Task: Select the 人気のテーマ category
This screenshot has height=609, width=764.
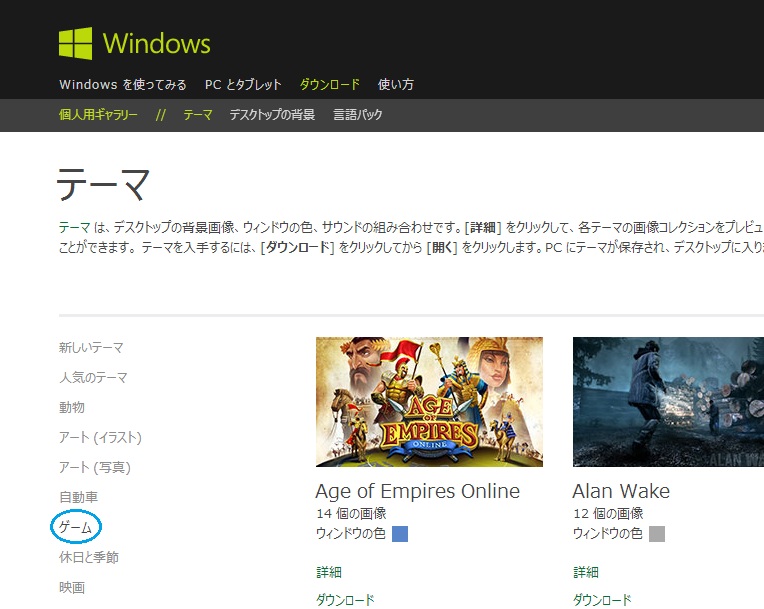Action: tap(93, 378)
